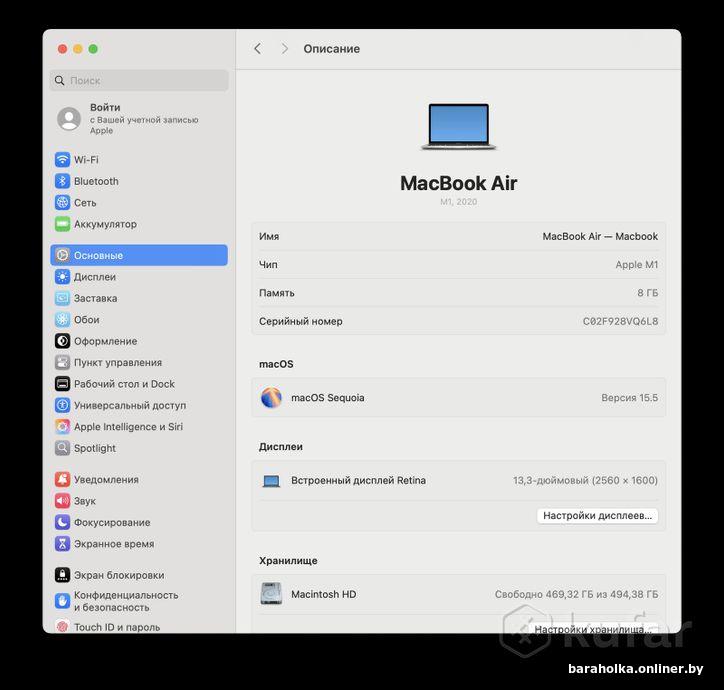Go forward with the right chevron
Screen dimensions: 724x690
pyautogui.click(x=284, y=48)
